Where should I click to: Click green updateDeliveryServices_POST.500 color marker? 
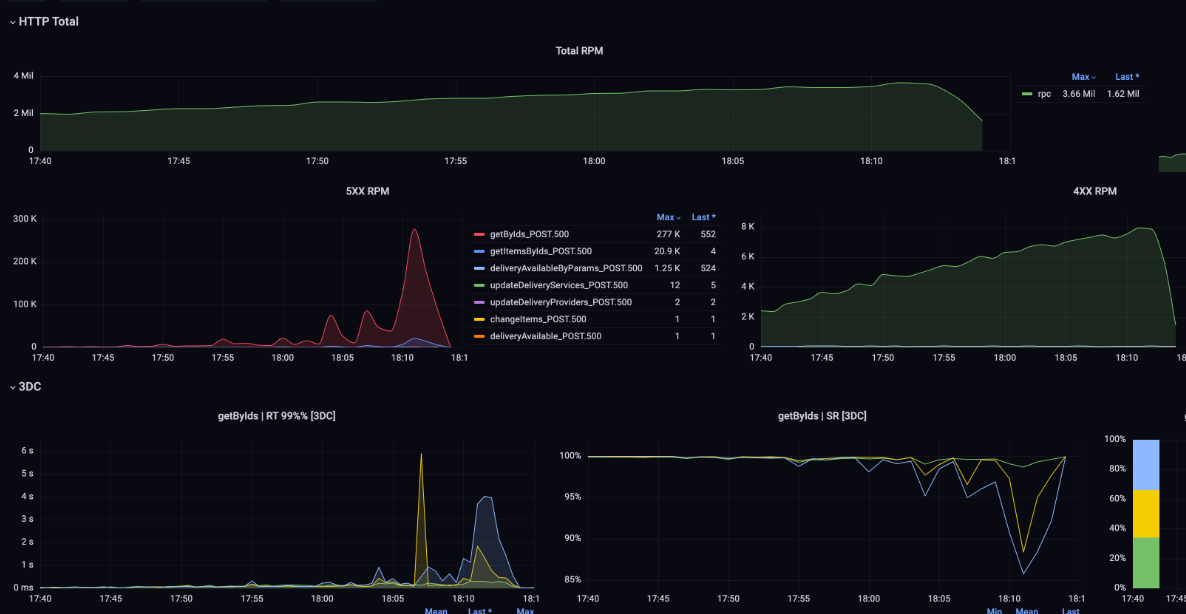(479, 285)
